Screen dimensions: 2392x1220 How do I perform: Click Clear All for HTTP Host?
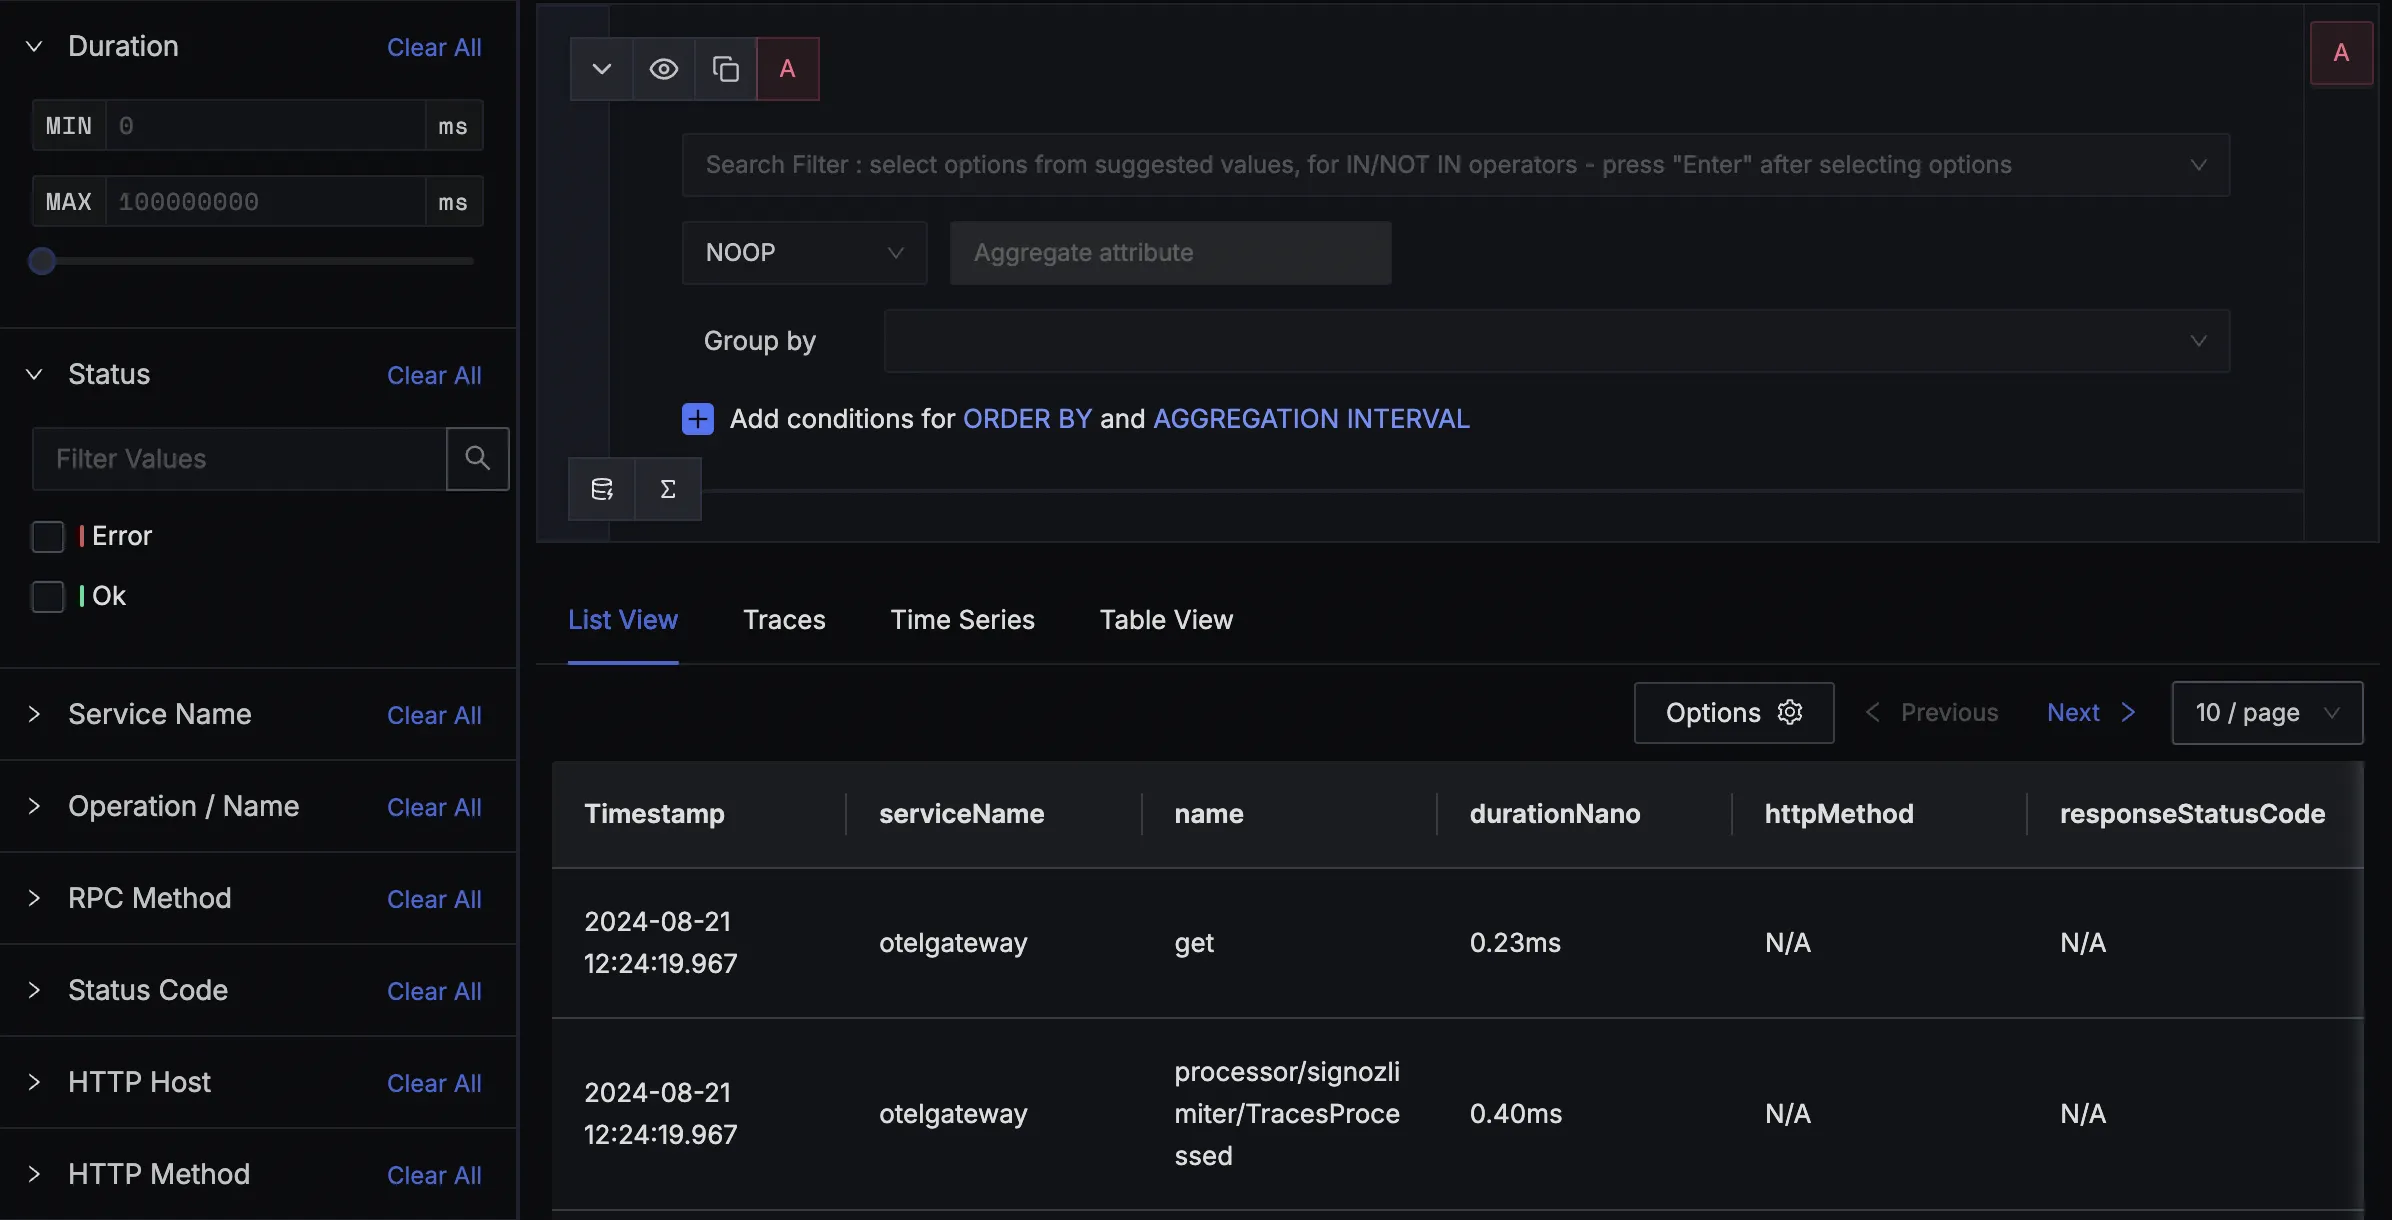[x=434, y=1083]
